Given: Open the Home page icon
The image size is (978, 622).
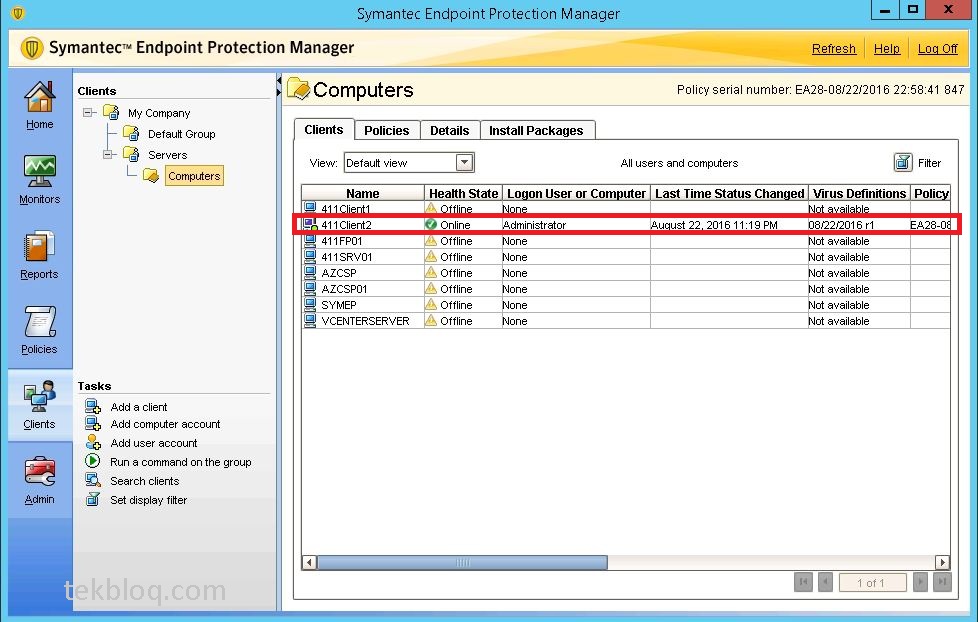Looking at the screenshot, I should [39, 97].
